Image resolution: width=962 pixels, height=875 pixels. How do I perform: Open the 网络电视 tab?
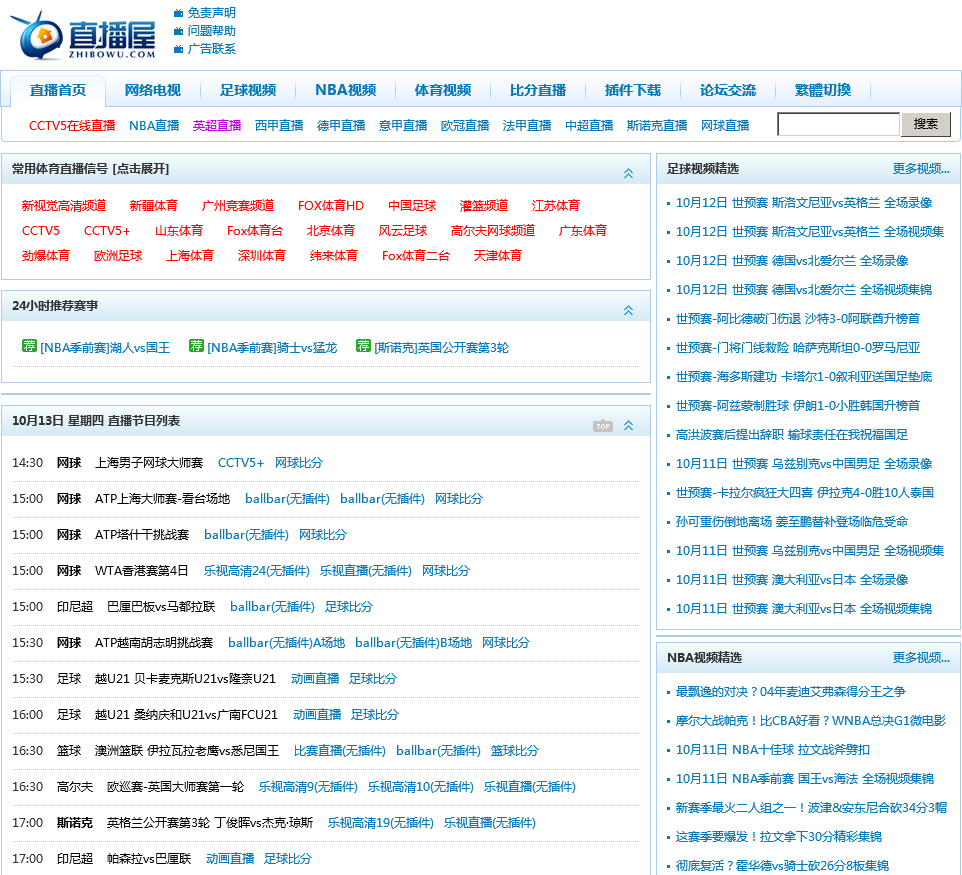[153, 90]
